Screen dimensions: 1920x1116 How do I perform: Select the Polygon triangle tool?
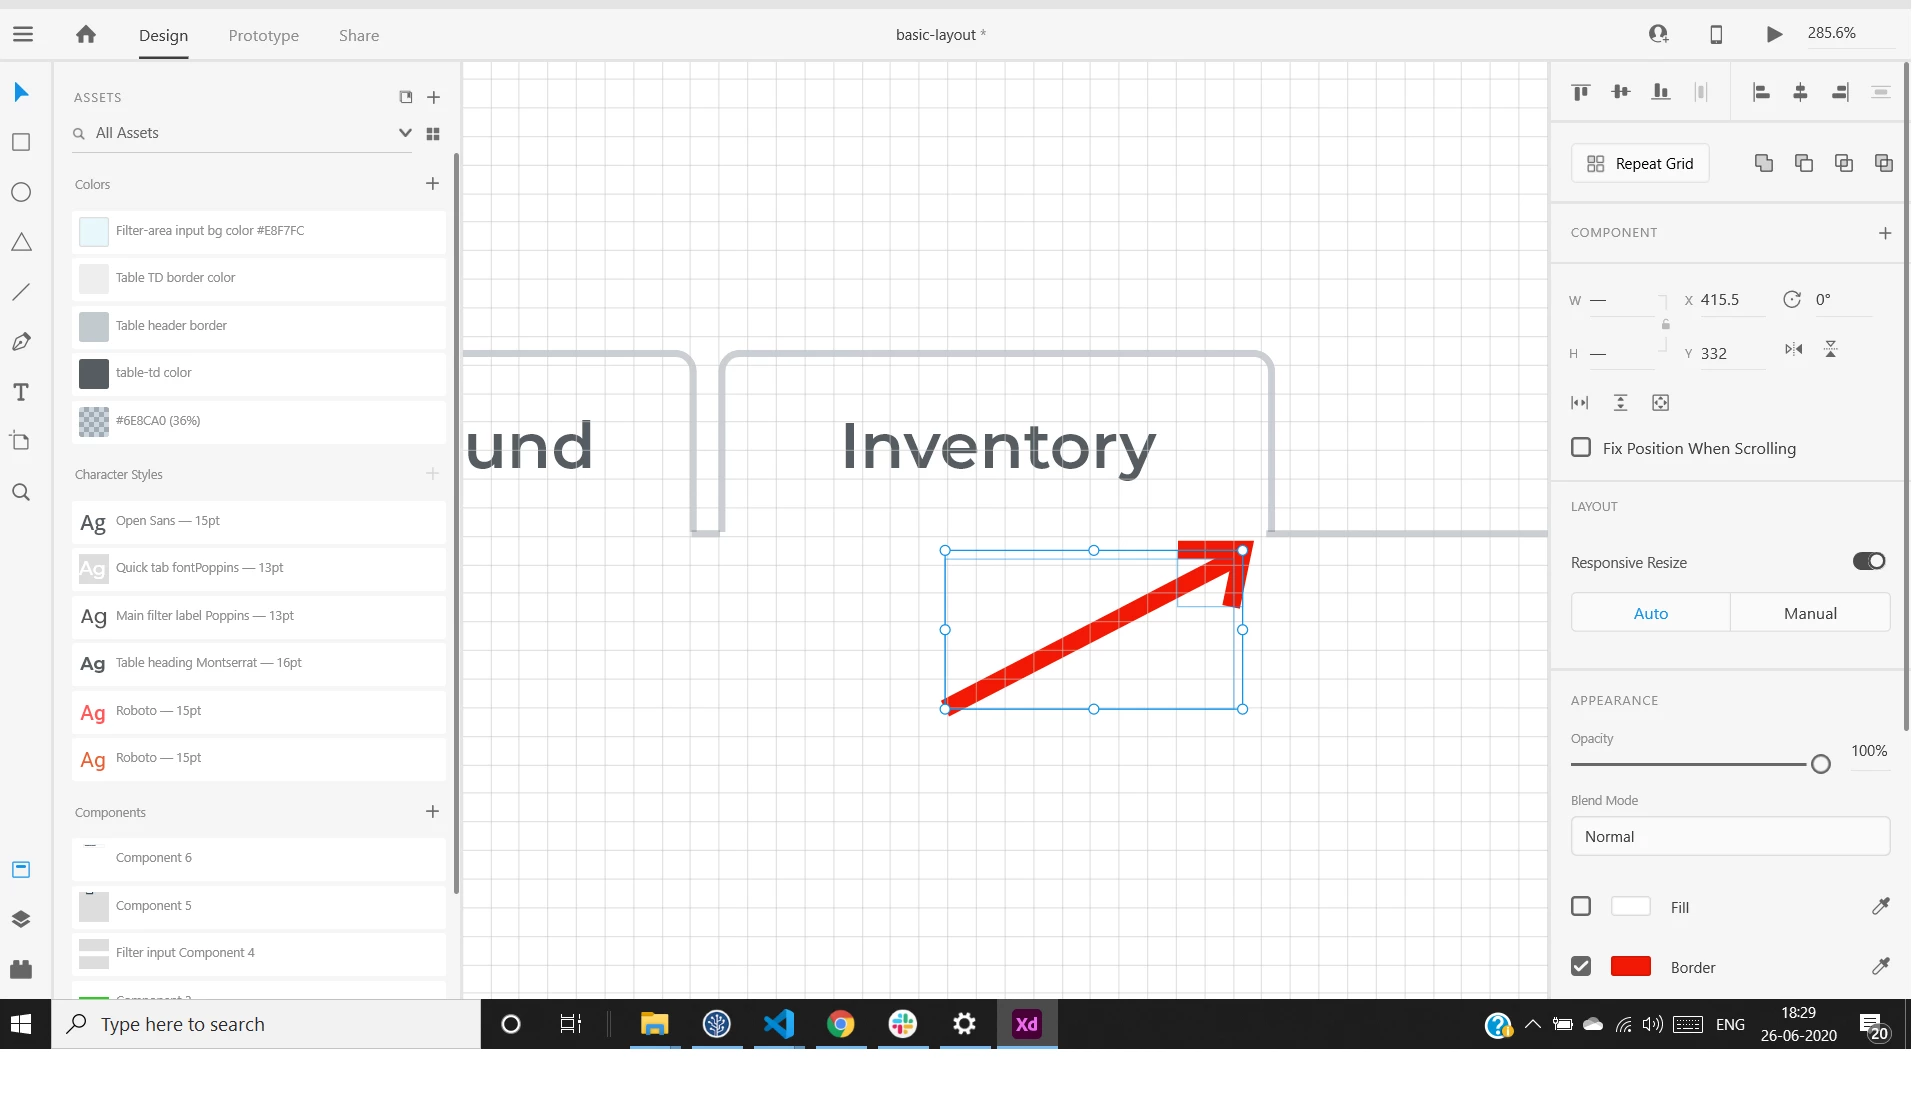[21, 242]
